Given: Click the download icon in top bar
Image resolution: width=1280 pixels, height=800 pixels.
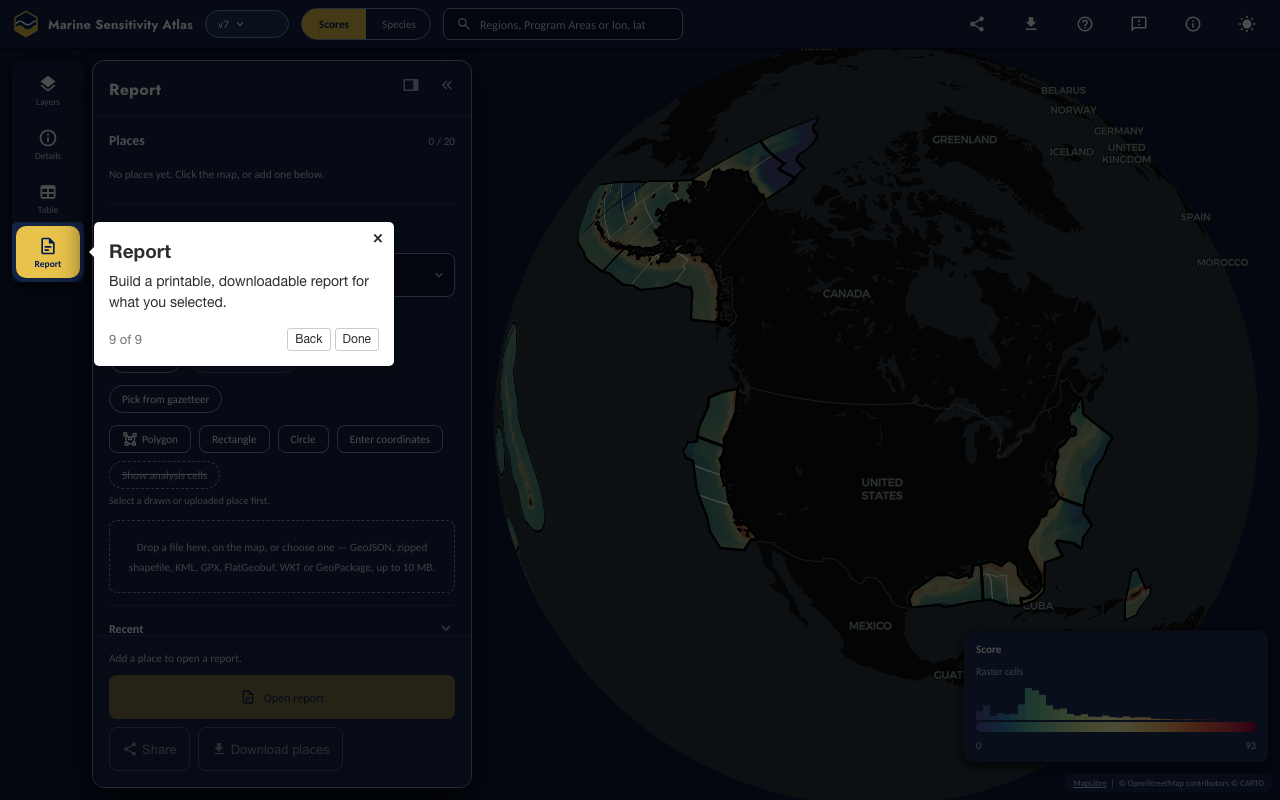Looking at the screenshot, I should [x=1031, y=24].
